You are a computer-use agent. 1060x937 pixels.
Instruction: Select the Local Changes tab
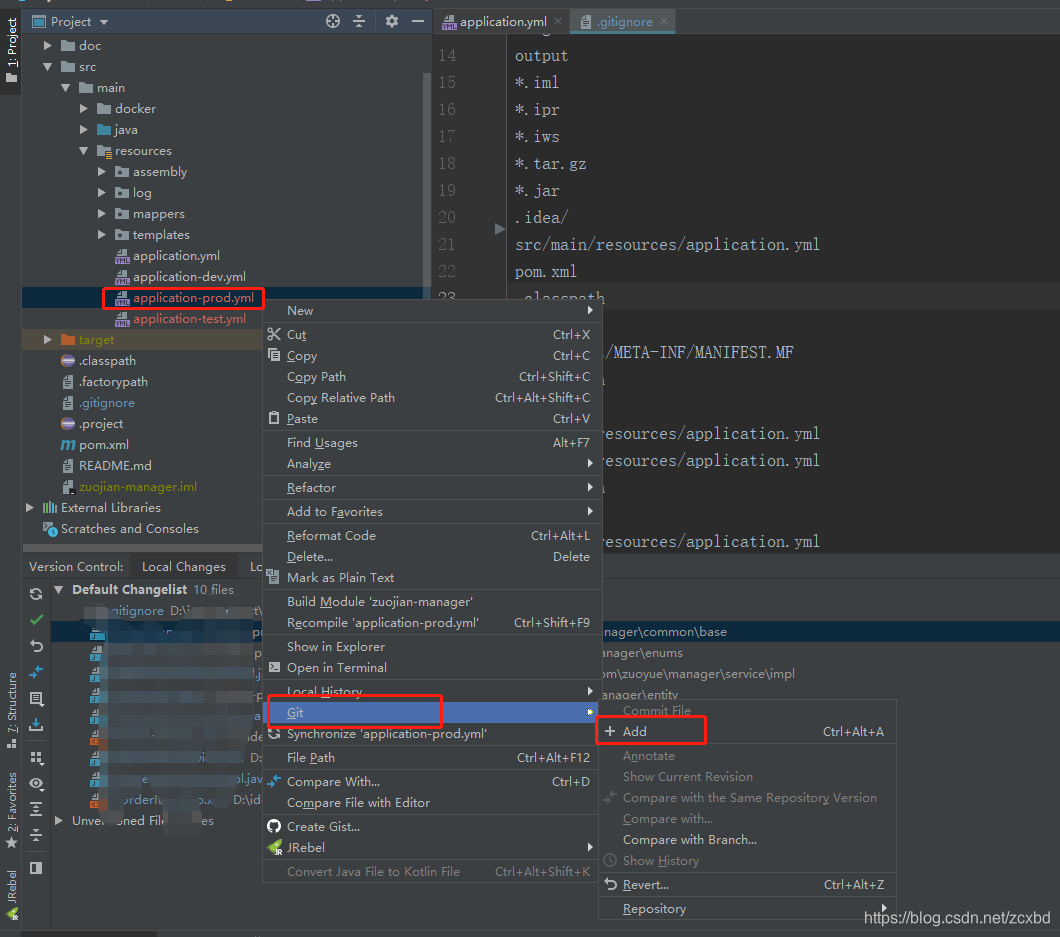184,567
